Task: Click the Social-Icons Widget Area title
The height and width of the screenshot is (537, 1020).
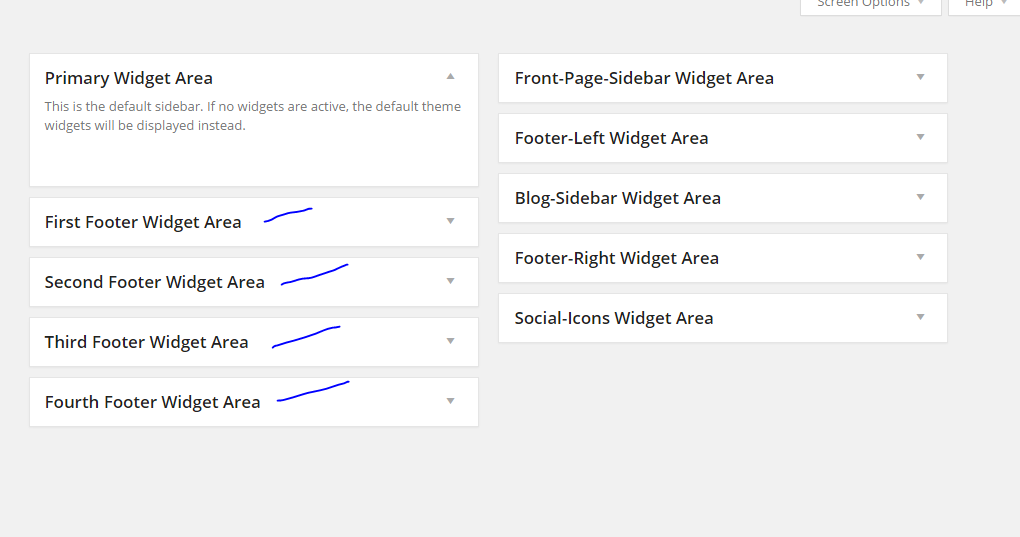Action: click(614, 318)
